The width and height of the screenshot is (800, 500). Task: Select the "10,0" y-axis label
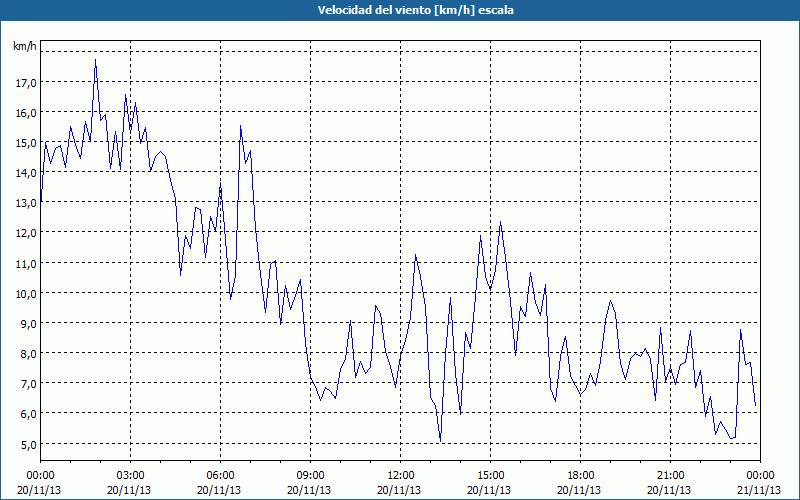(26, 294)
